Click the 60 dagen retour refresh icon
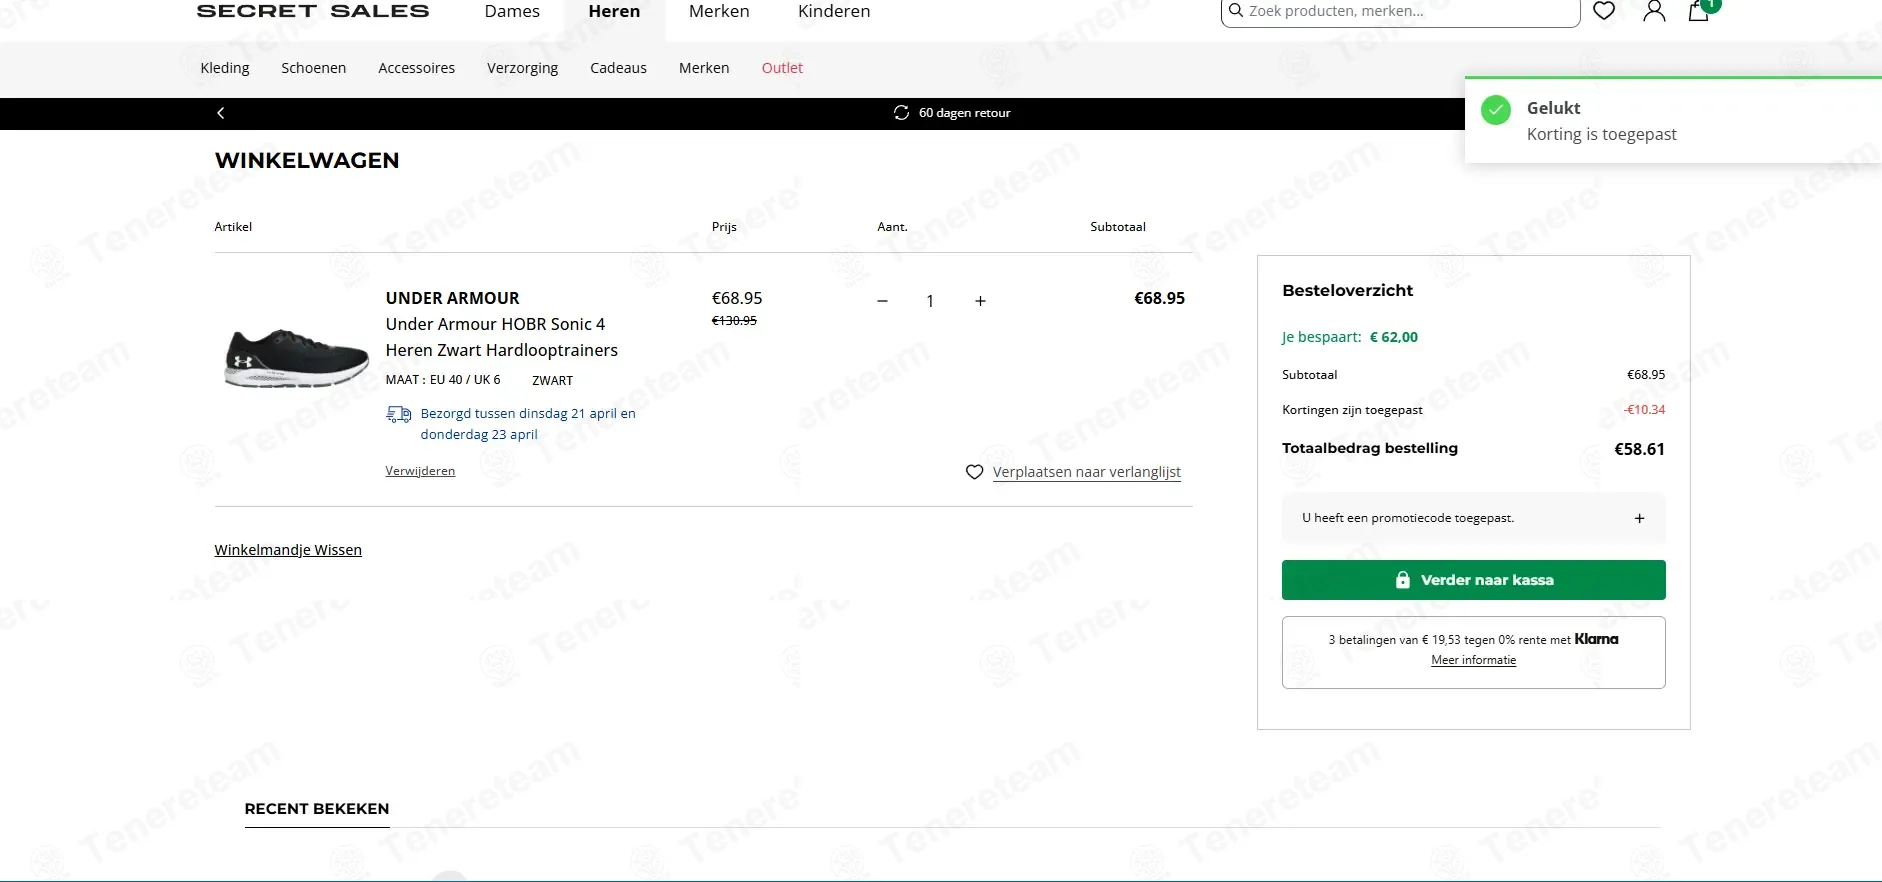 tap(901, 113)
